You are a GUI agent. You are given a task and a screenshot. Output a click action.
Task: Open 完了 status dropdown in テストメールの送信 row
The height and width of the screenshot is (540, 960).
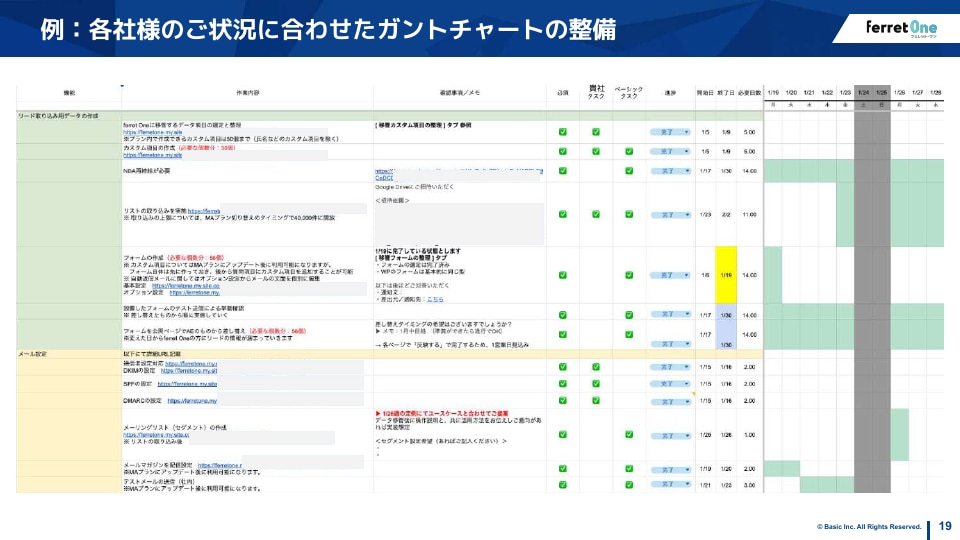coord(670,484)
